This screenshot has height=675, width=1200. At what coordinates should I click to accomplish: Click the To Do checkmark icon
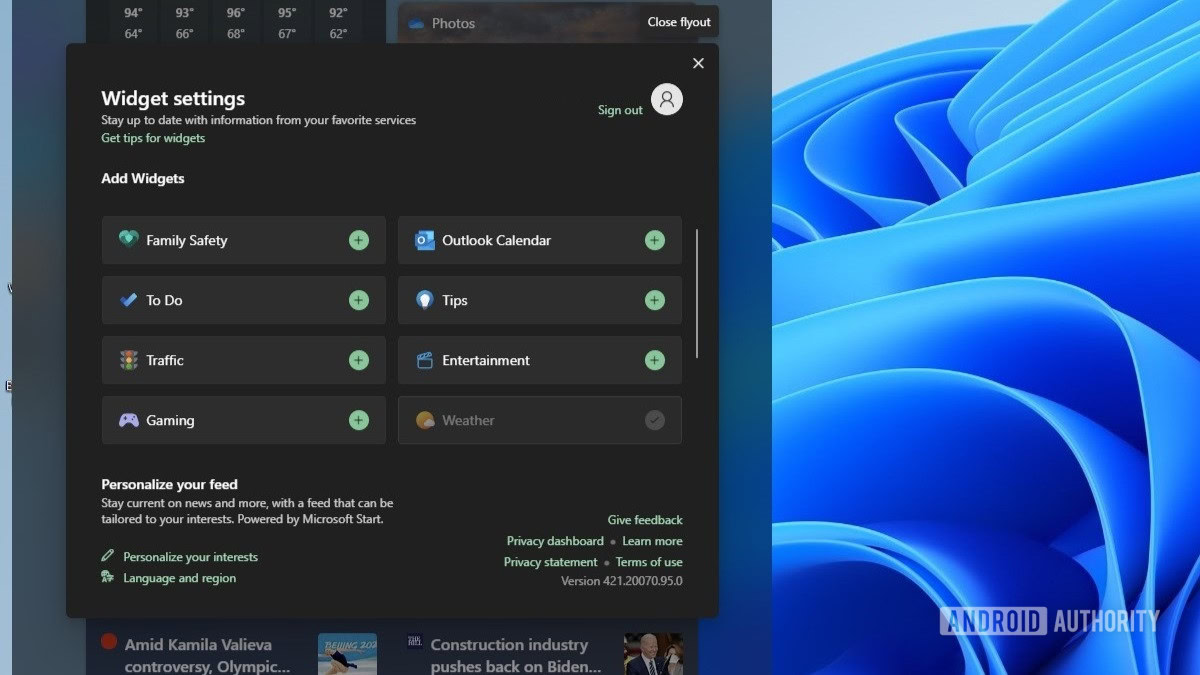pos(128,300)
